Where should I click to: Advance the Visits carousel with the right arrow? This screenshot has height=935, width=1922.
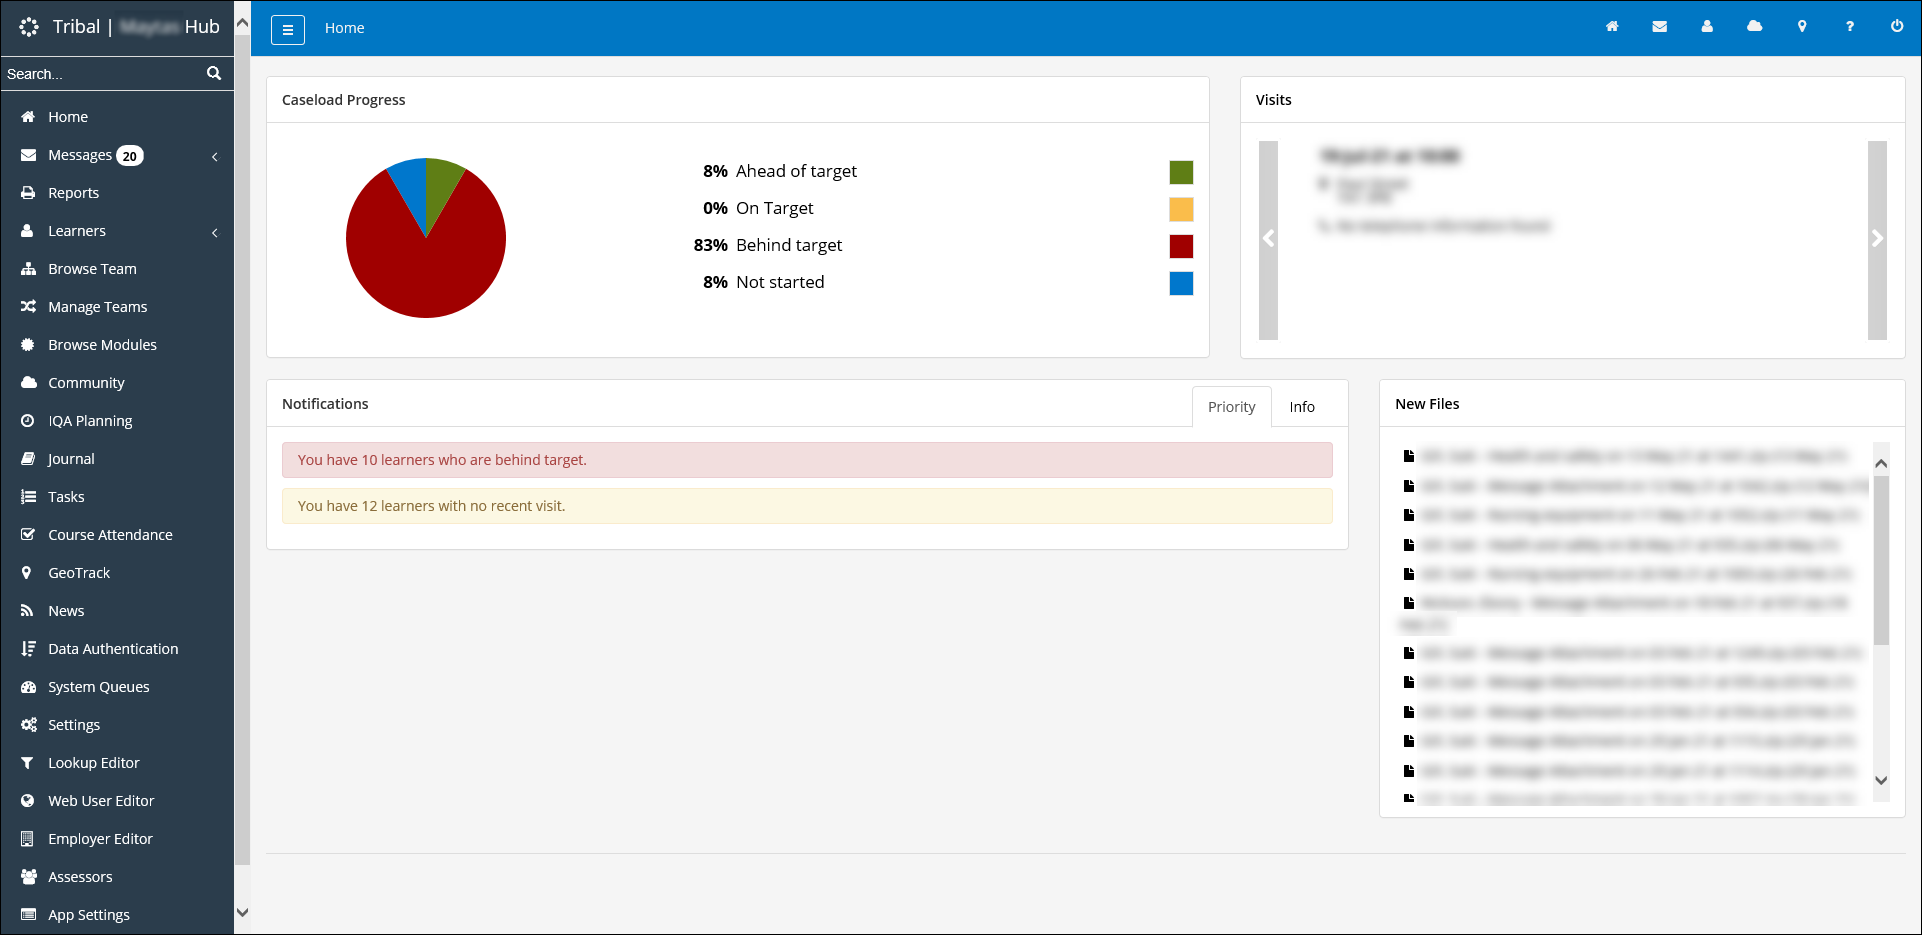(x=1876, y=238)
